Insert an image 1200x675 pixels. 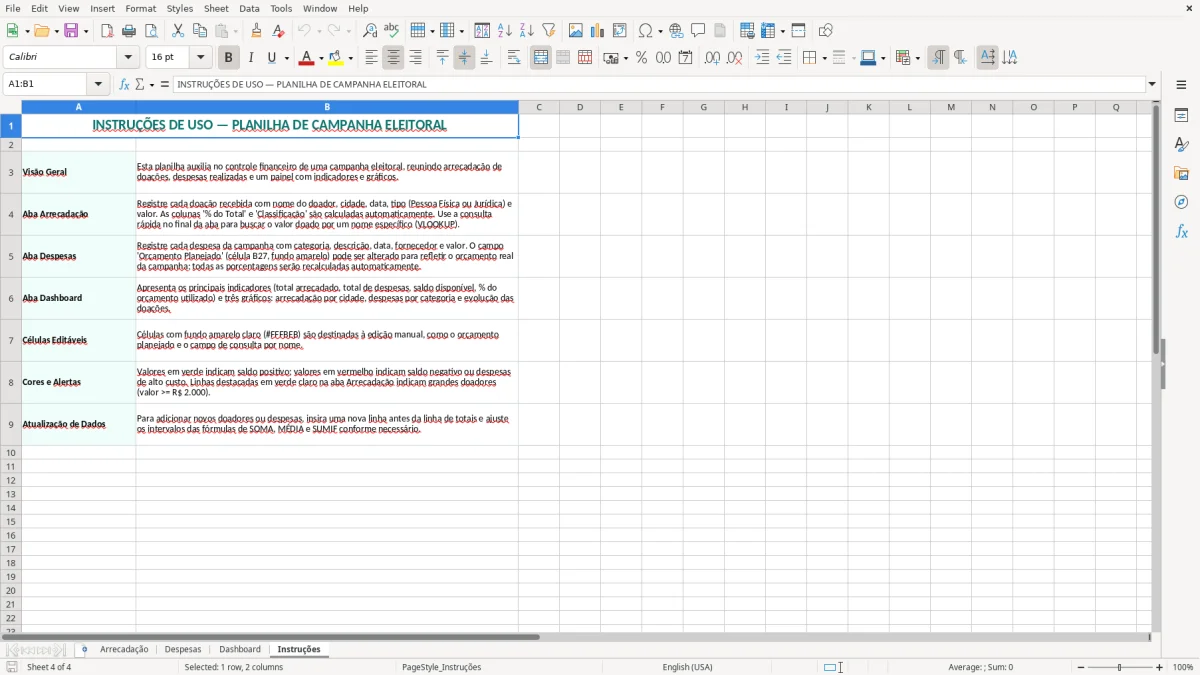click(x=576, y=31)
